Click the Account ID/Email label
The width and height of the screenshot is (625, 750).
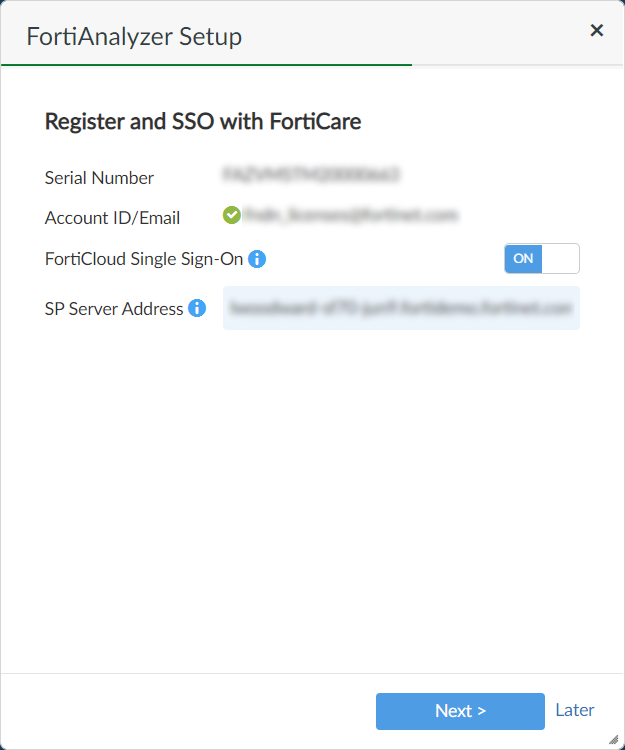click(x=112, y=218)
